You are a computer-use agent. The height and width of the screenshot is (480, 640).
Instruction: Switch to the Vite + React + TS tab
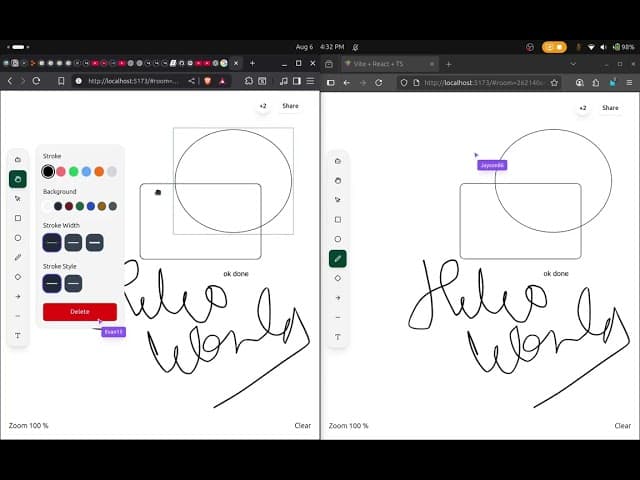[390, 64]
